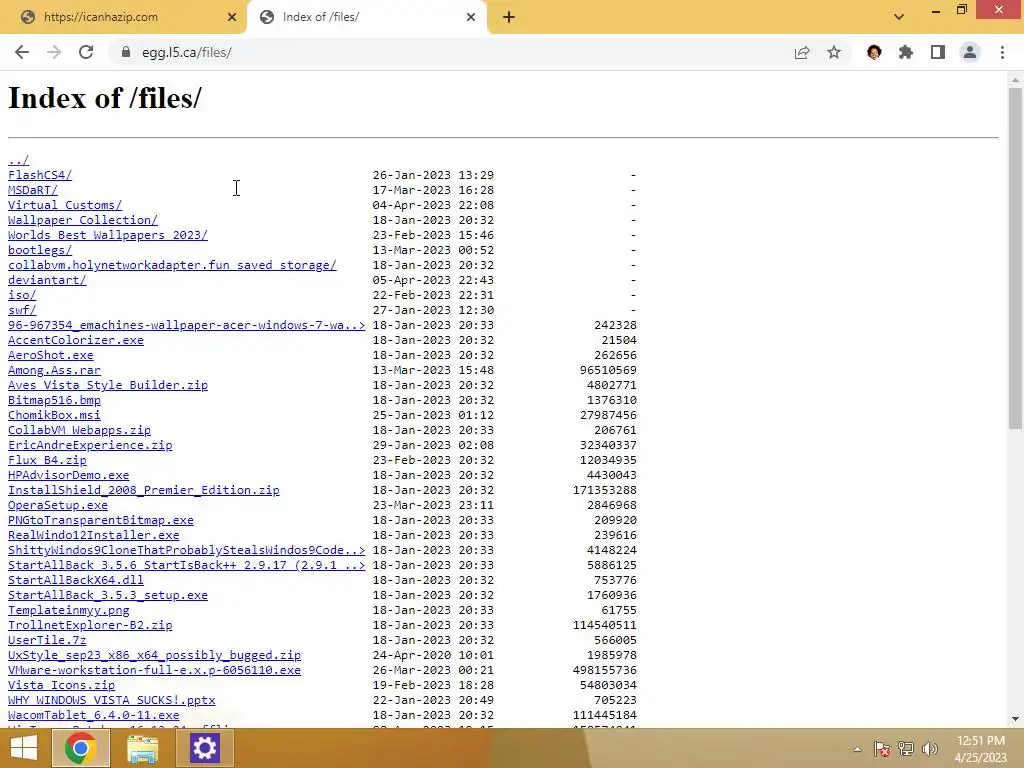The image size is (1024, 768).
Task: Go back using the browser back arrow
Action: click(x=22, y=52)
